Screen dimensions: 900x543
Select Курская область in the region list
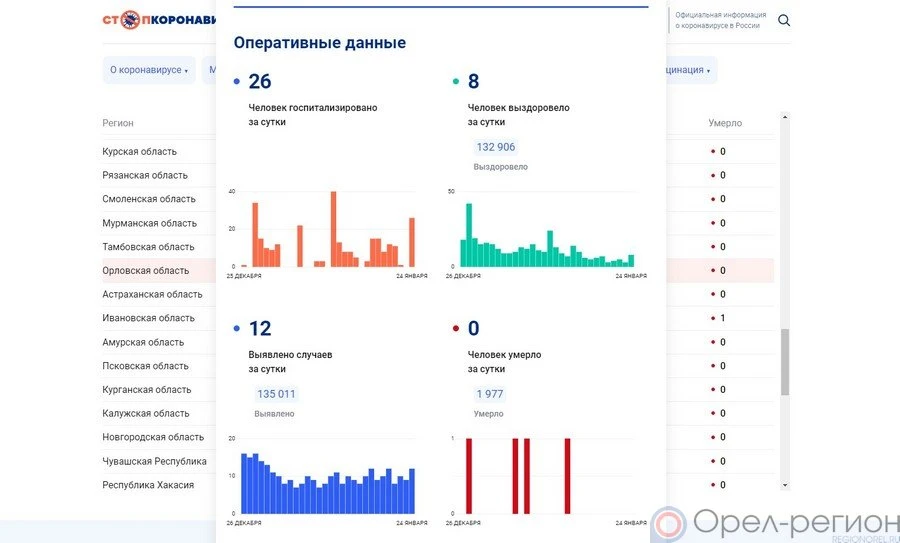coord(140,152)
